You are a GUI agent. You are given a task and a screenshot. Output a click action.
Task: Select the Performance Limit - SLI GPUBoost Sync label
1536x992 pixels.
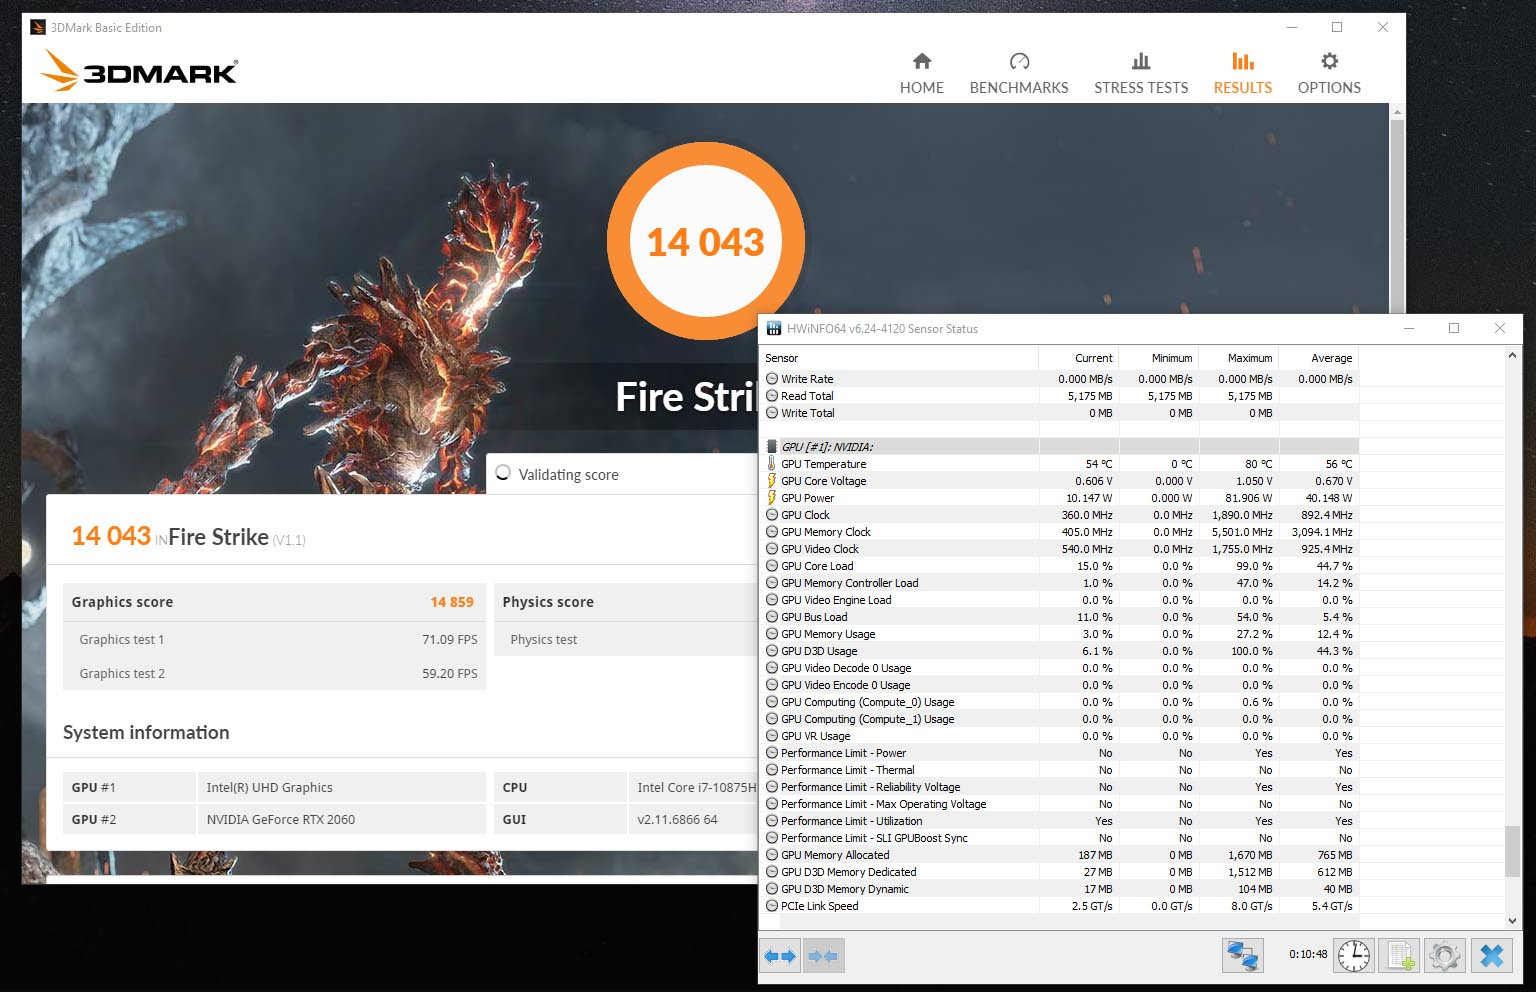point(874,838)
